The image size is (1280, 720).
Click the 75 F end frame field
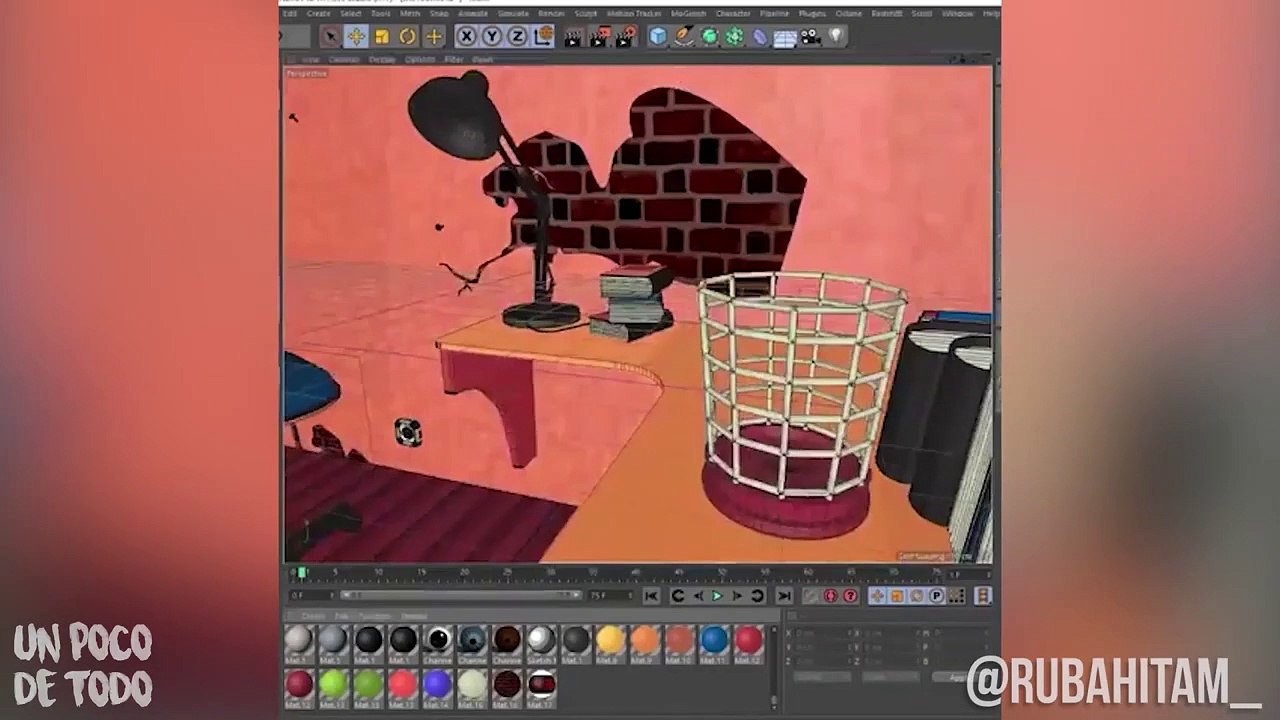click(611, 595)
